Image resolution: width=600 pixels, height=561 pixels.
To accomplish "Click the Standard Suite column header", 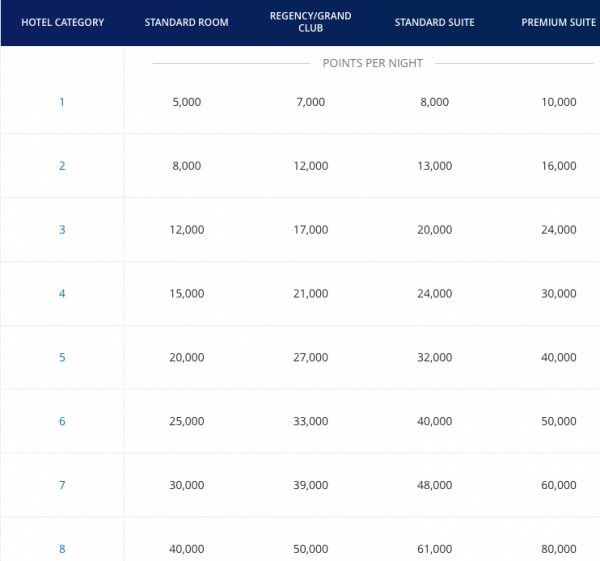I will [434, 22].
